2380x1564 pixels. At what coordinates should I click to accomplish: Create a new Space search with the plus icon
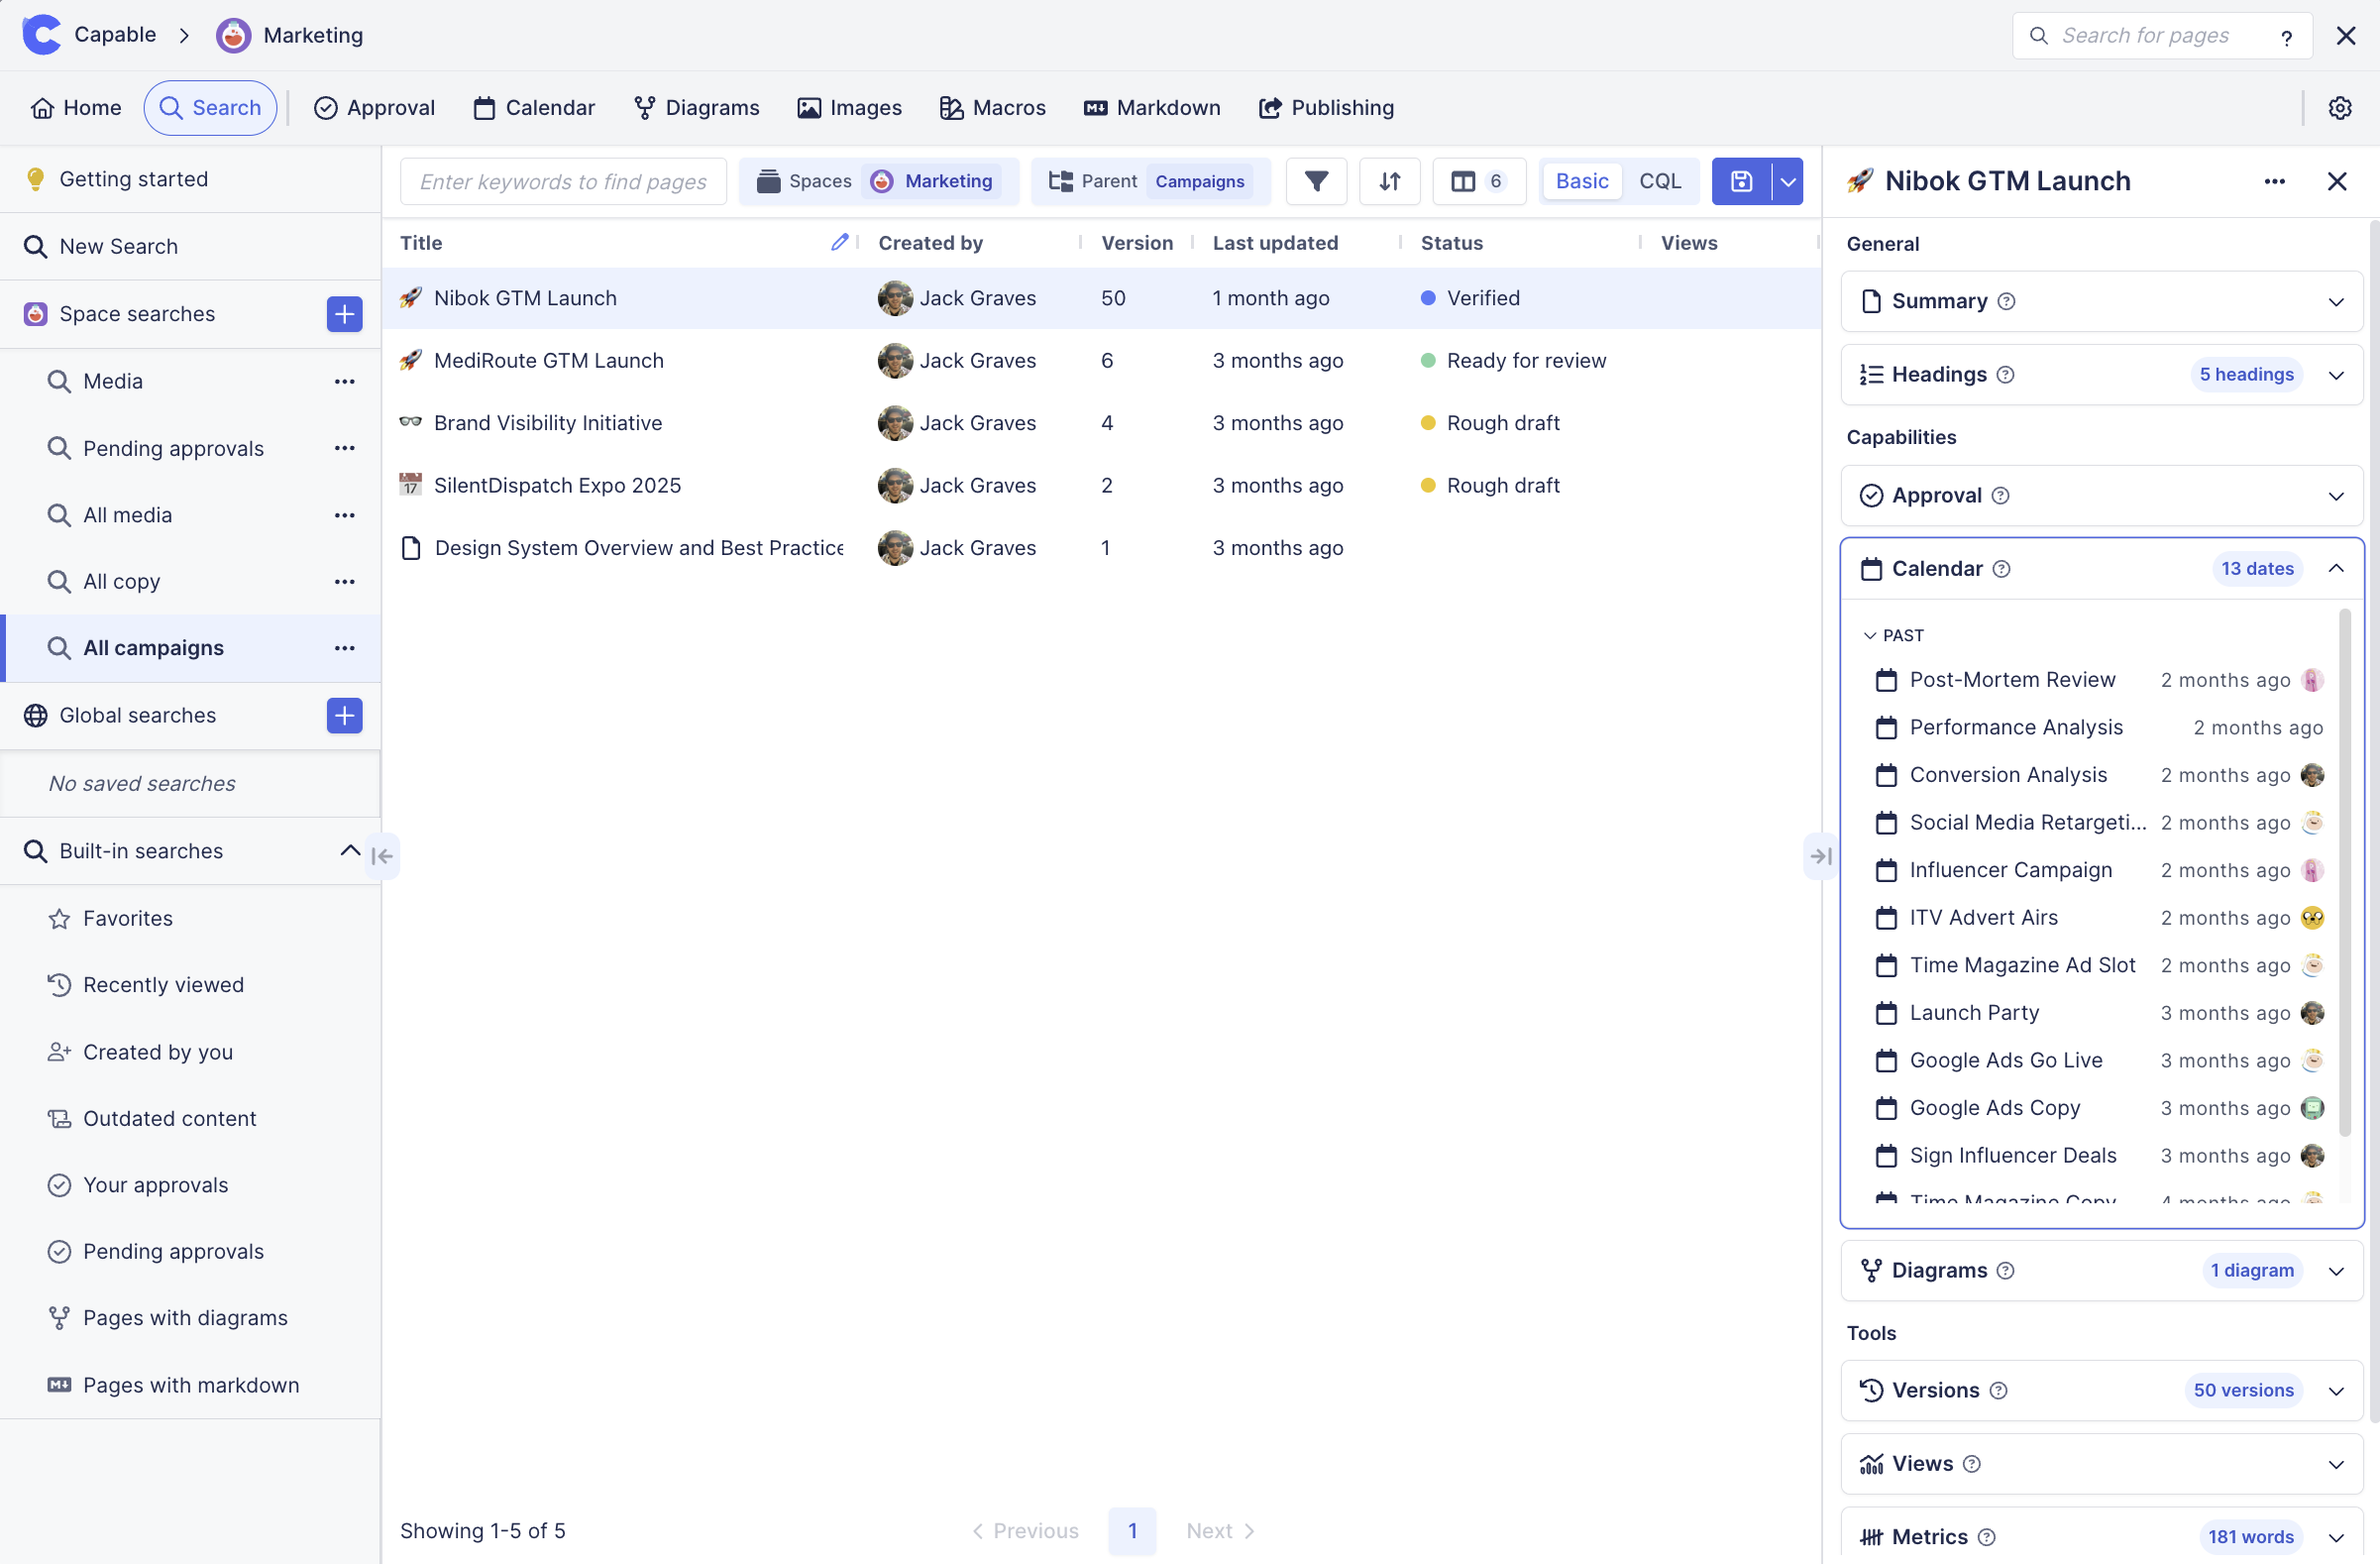(344, 314)
